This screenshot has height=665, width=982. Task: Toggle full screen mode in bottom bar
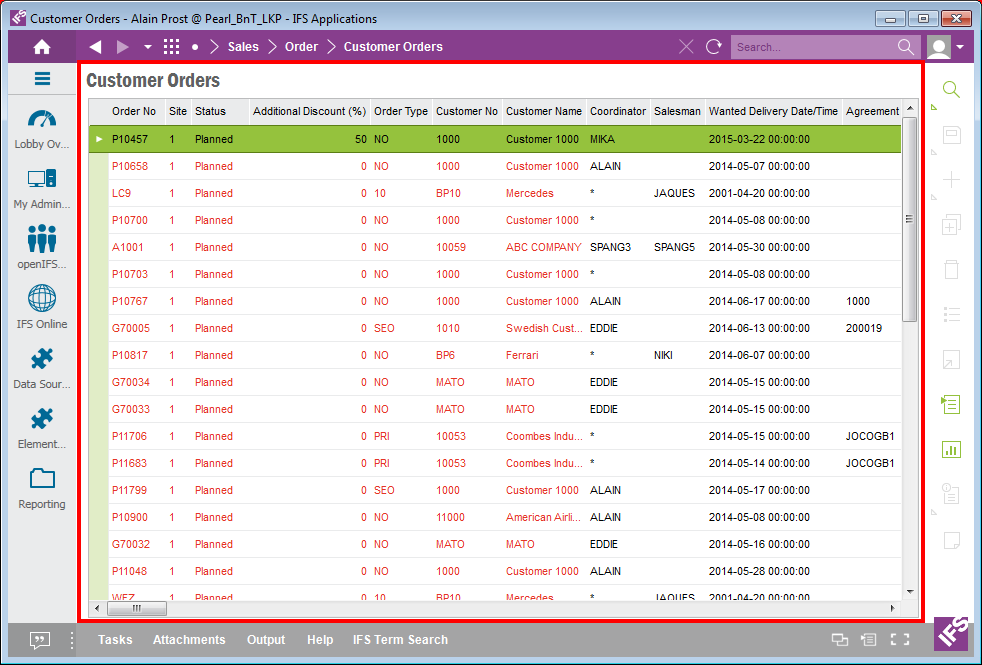(x=899, y=640)
